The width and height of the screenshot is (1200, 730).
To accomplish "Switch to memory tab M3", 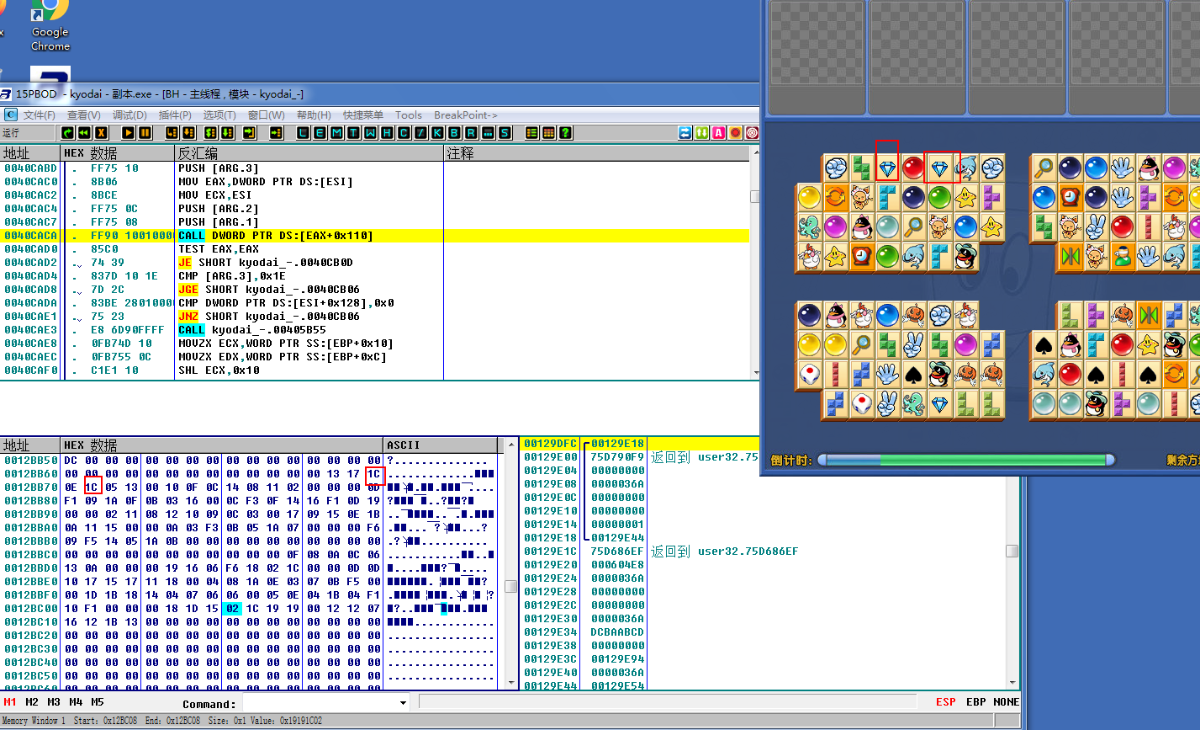I will pyautogui.click(x=54, y=702).
